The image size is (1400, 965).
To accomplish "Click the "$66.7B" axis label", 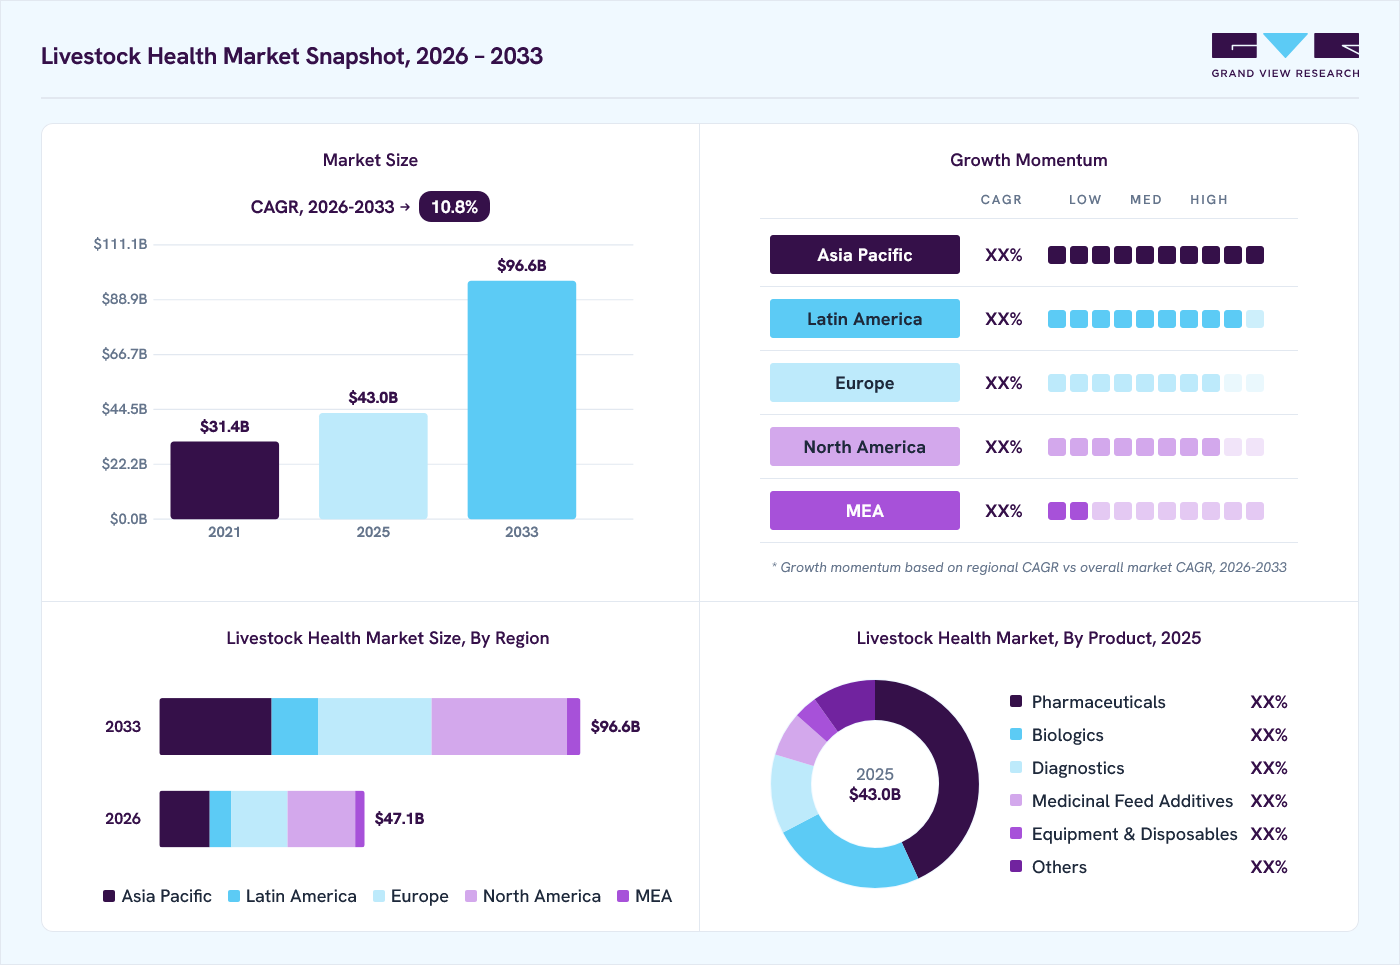I will [x=124, y=354].
